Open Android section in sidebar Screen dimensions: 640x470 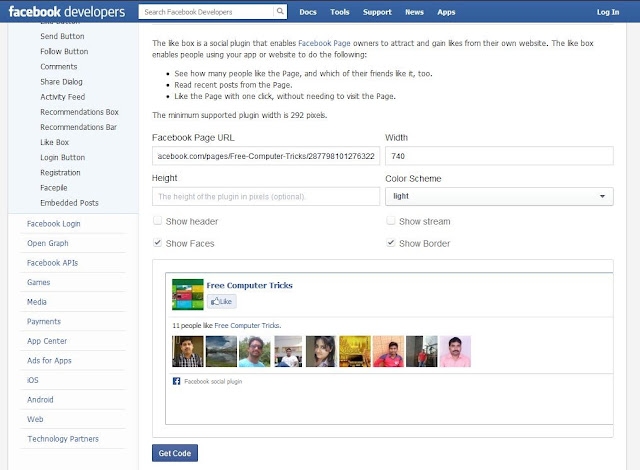coord(40,400)
